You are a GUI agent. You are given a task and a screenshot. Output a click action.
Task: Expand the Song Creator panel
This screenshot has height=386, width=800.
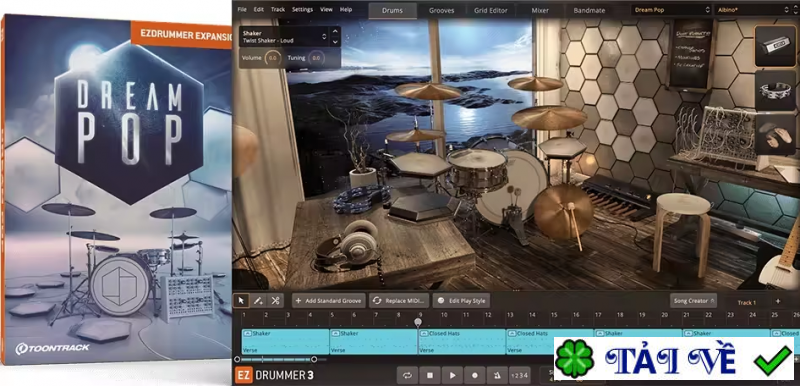pos(693,300)
